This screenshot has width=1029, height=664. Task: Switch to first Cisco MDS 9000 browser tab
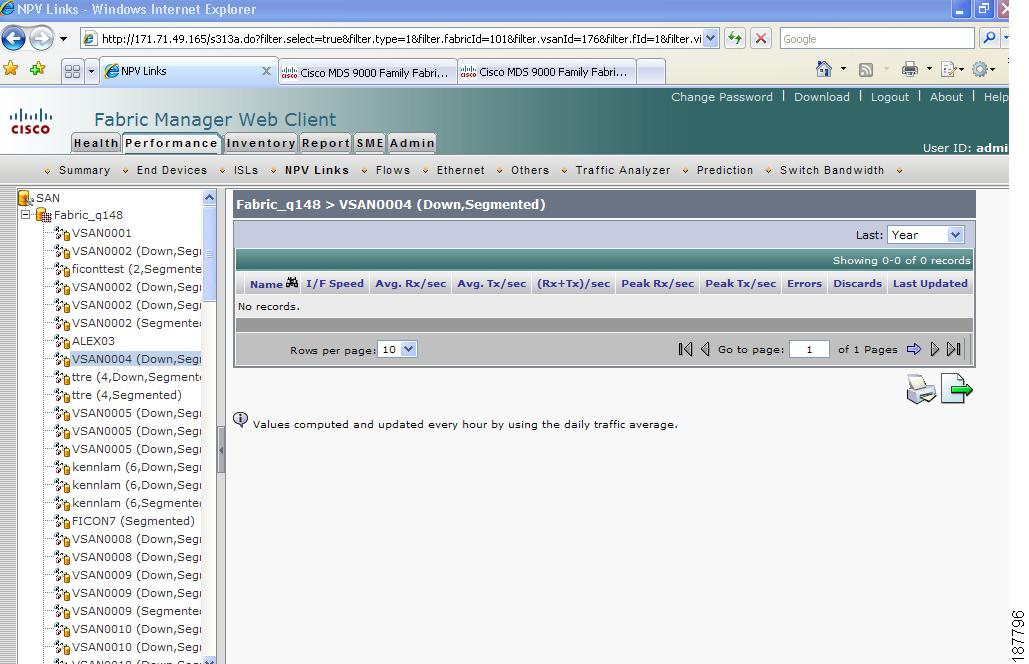(368, 72)
